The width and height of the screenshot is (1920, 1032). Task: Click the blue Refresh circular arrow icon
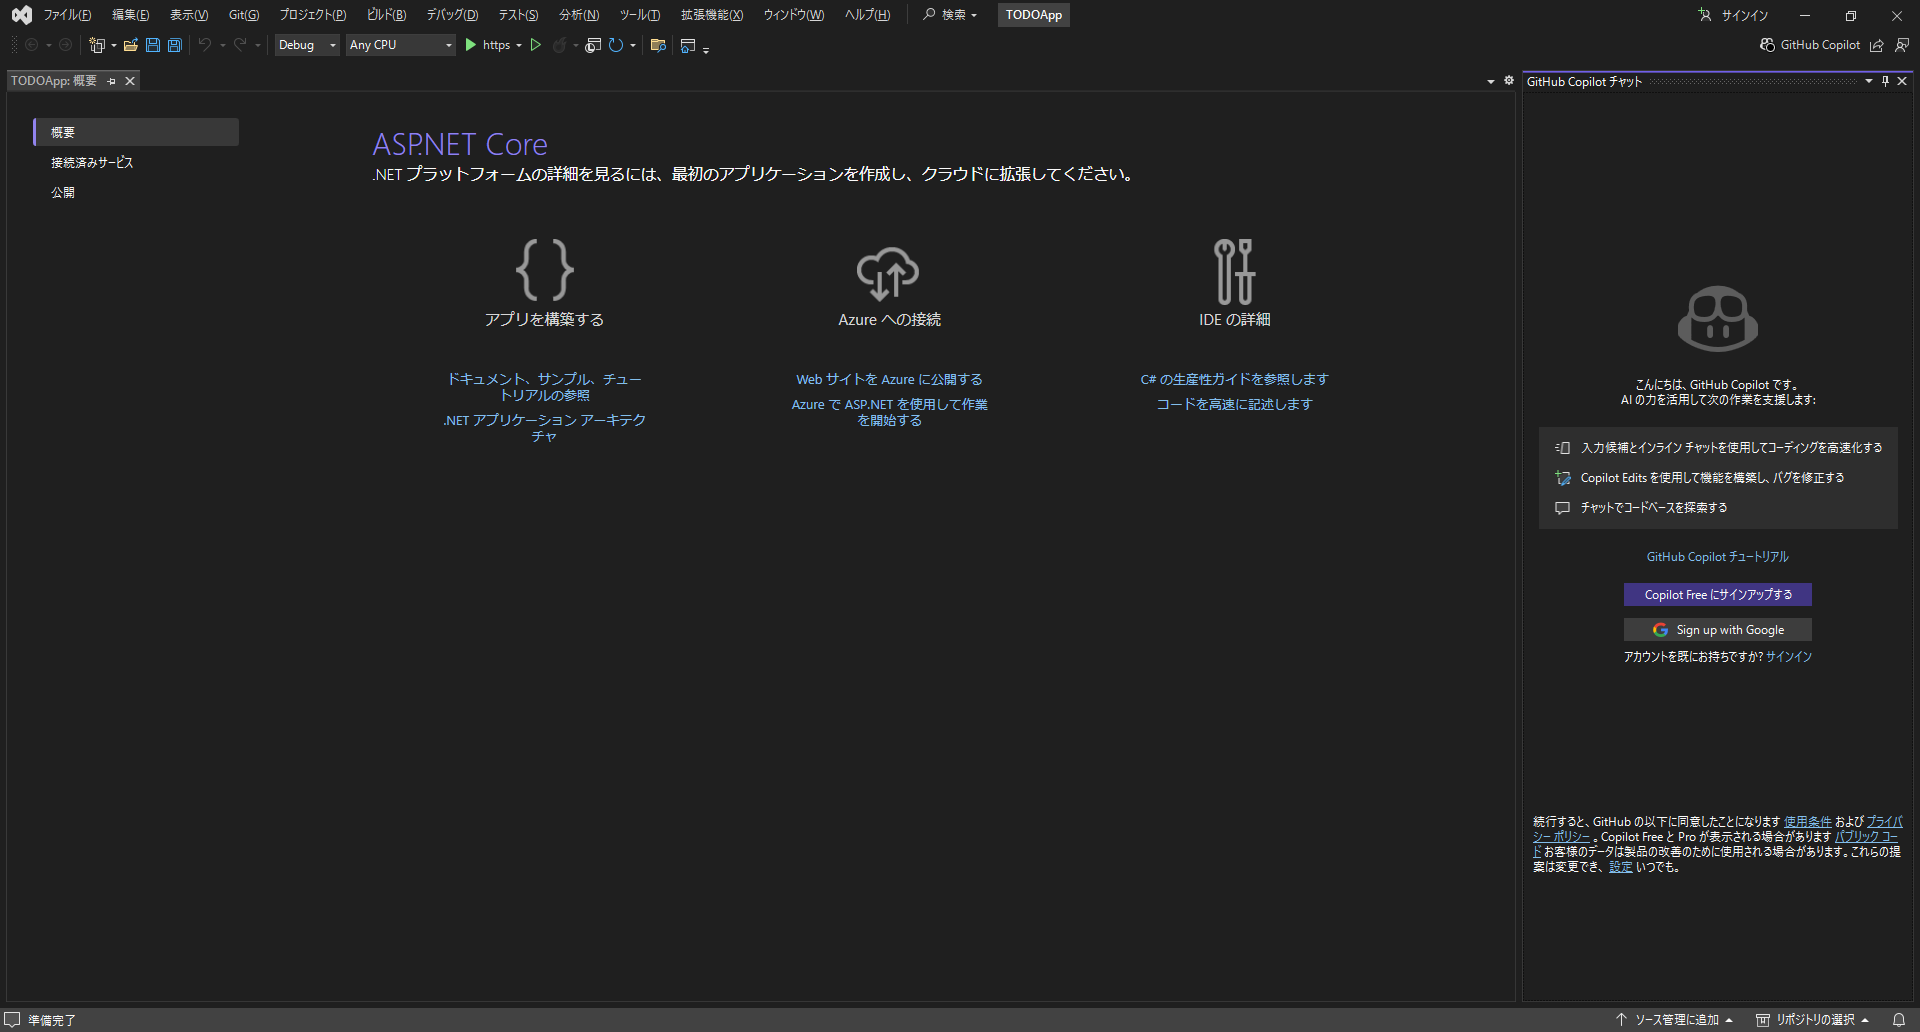616,45
